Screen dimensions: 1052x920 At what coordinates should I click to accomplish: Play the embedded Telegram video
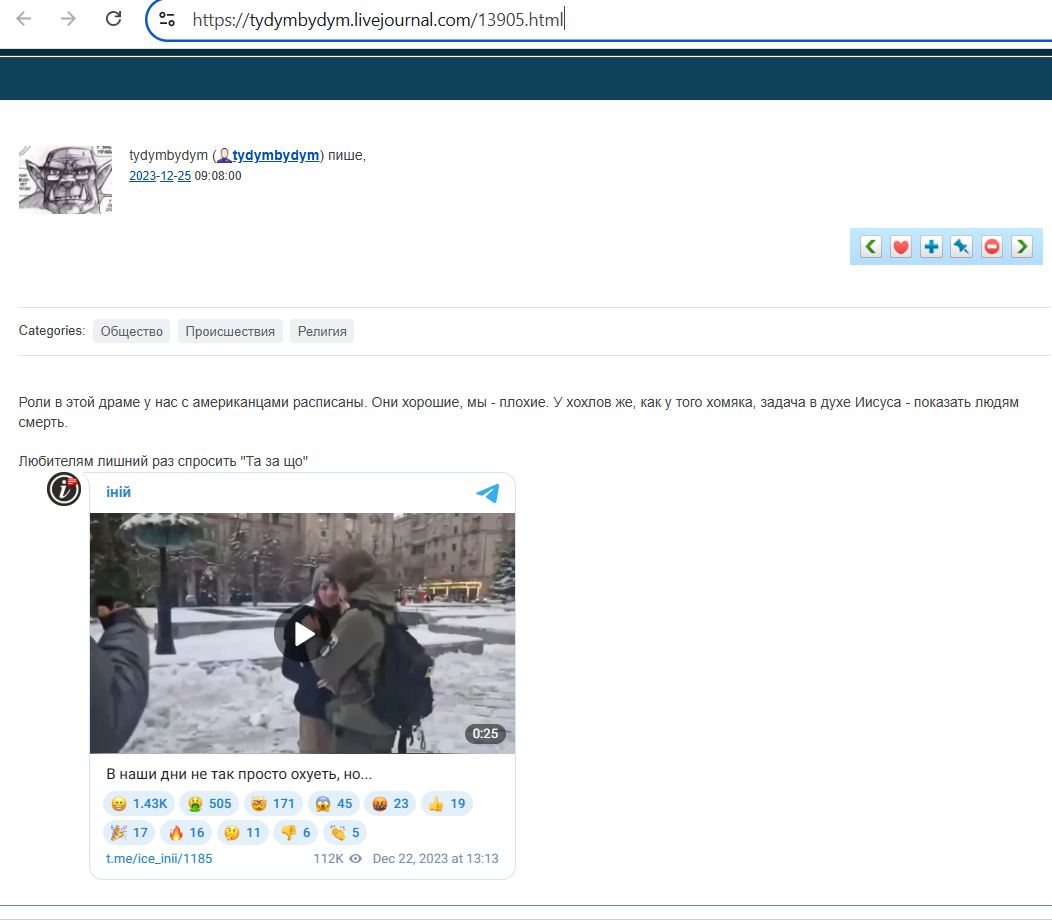click(x=302, y=633)
